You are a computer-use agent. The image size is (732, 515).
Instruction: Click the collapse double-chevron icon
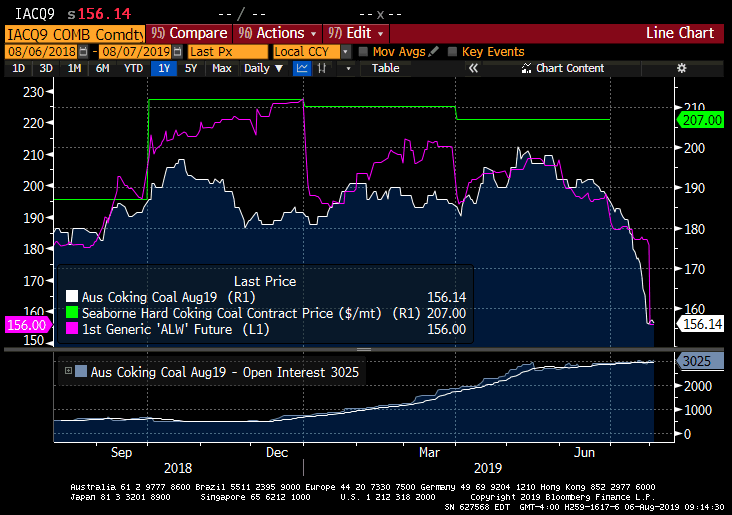473,68
